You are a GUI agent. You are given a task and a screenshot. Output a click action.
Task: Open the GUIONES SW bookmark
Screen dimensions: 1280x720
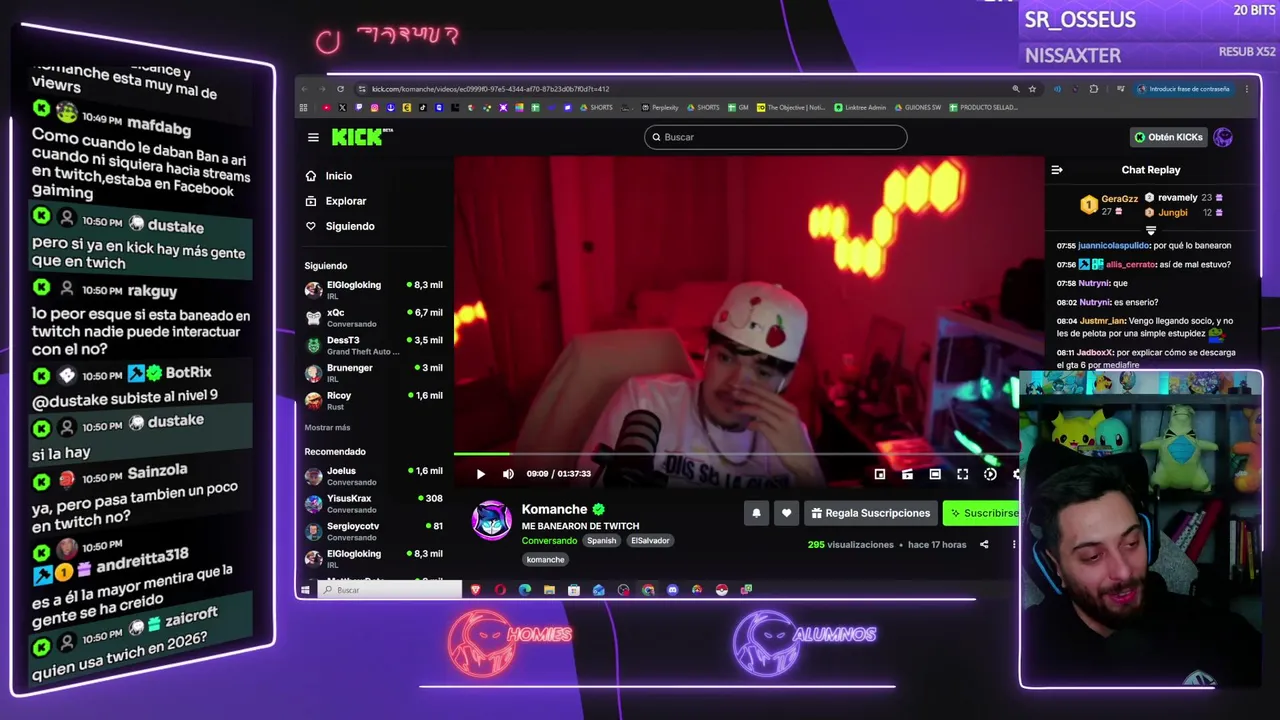[x=917, y=108]
